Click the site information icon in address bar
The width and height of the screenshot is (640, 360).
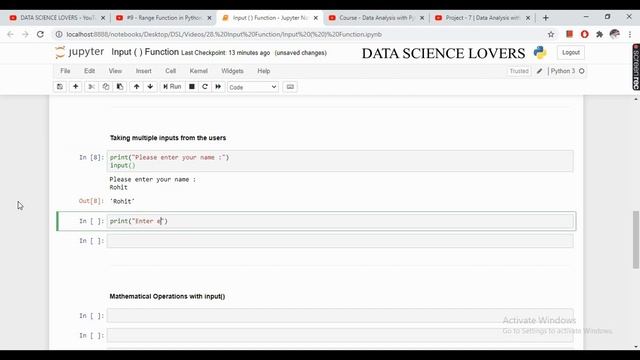point(59,34)
